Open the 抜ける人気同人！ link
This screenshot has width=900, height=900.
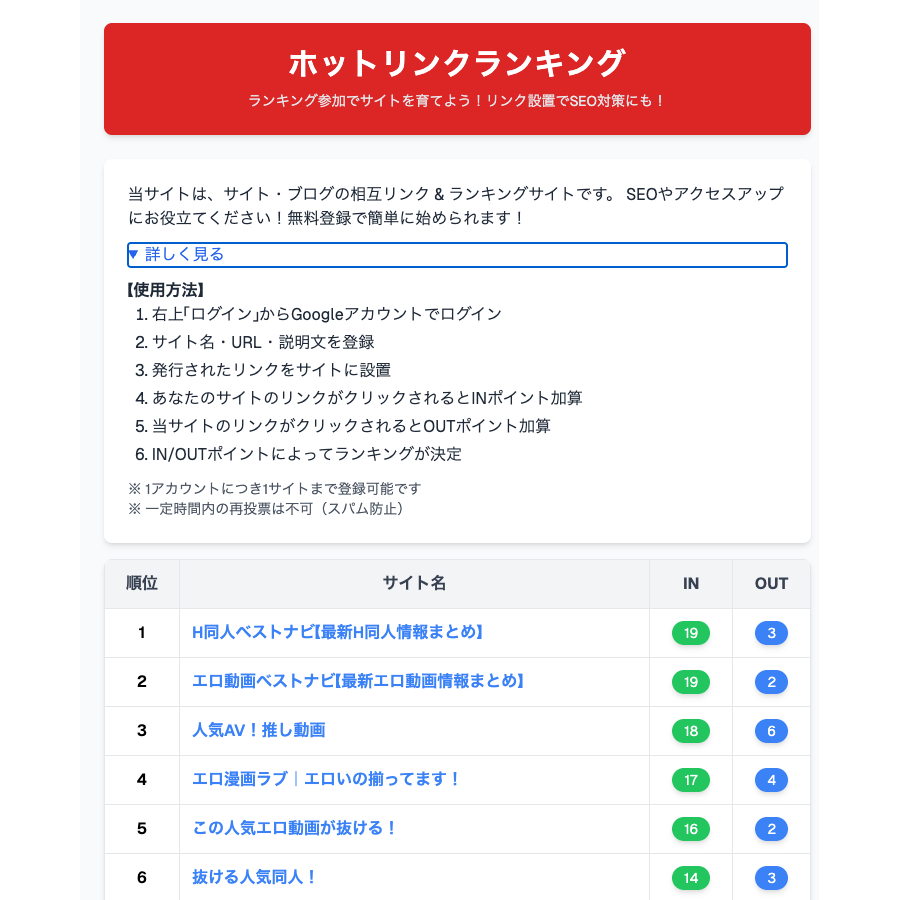click(255, 878)
